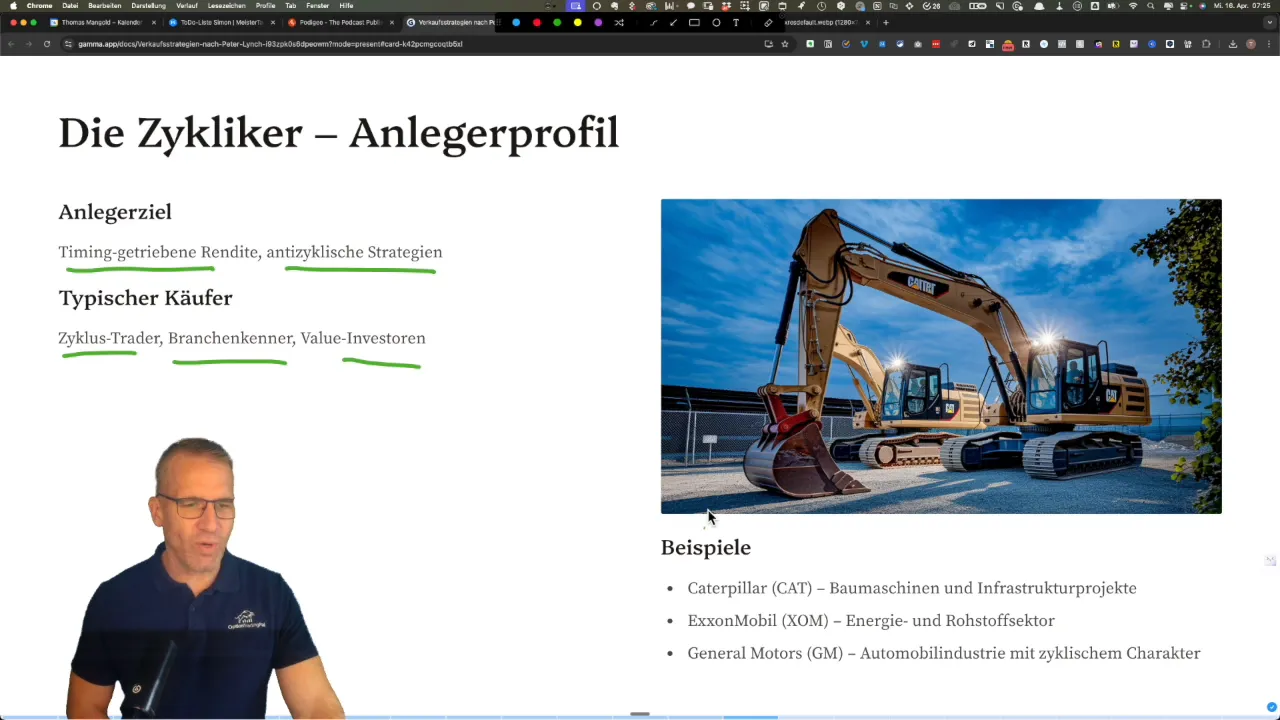Switch to Verkaufsstrategien nach Peter Lynch tab

[450, 22]
